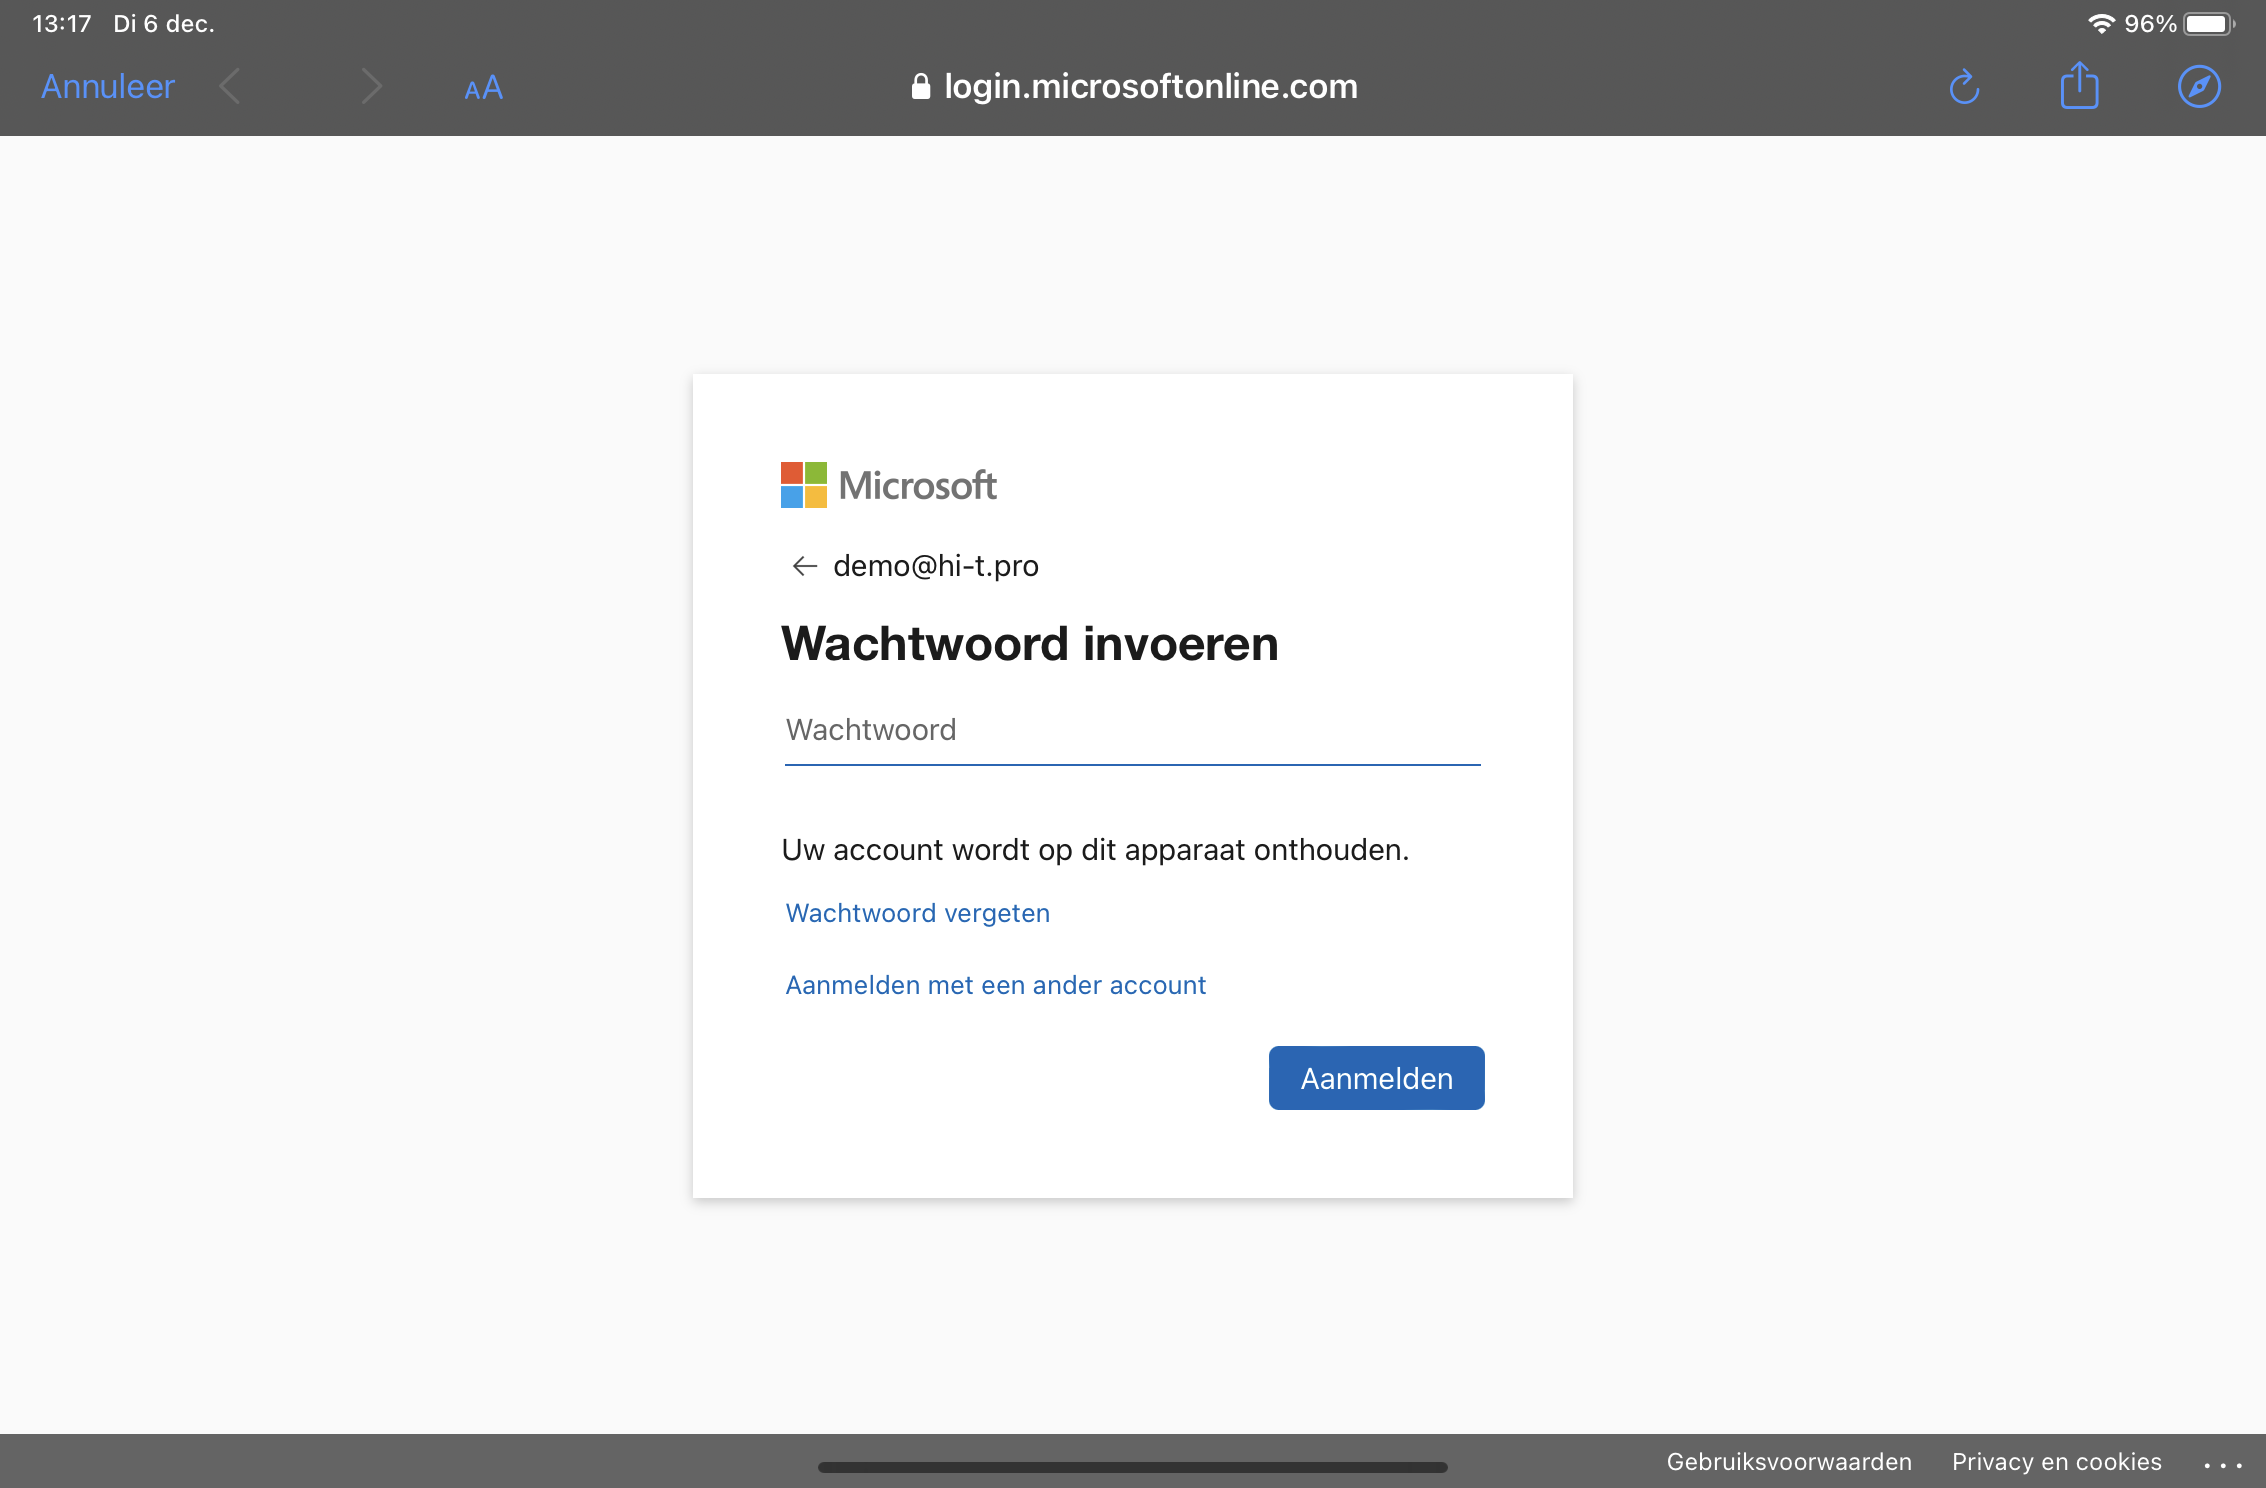2266x1488 pixels.
Task: Go back with the browser back chevron
Action: [x=229, y=87]
